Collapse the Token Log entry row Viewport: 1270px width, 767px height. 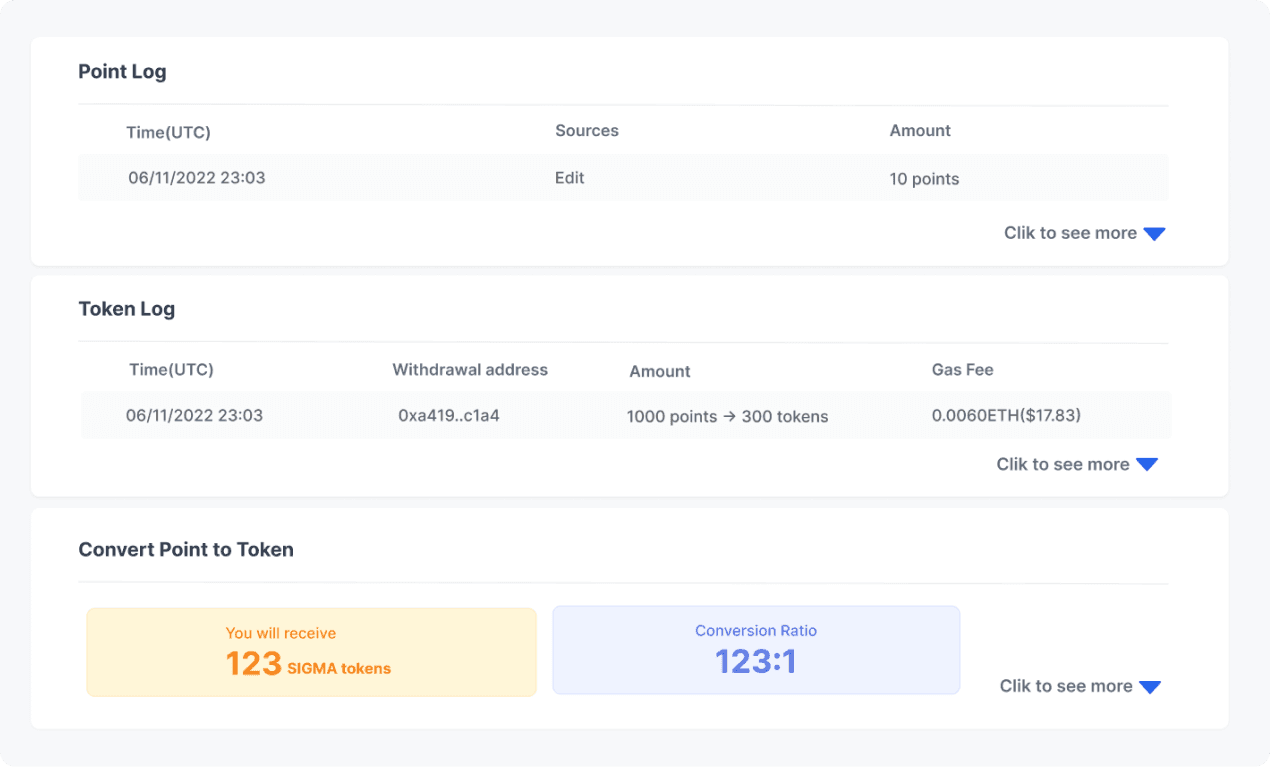pyautogui.click(x=623, y=415)
